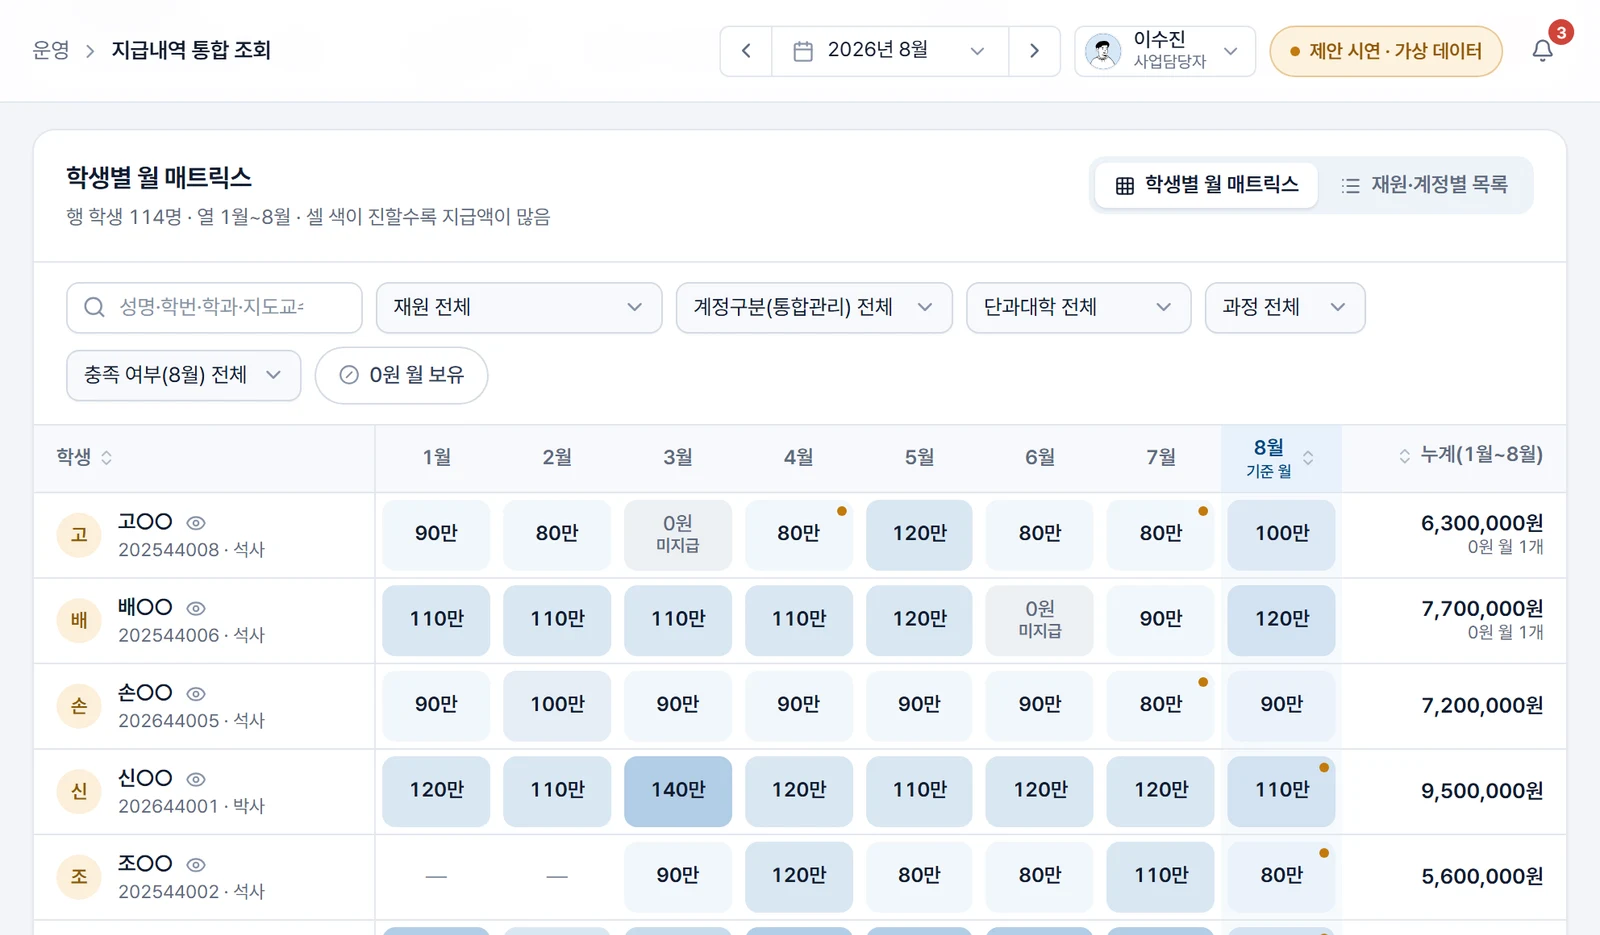Screen dimensions: 1600x935
Task: Click the 이수진 user avatar
Action: pyautogui.click(x=1103, y=51)
